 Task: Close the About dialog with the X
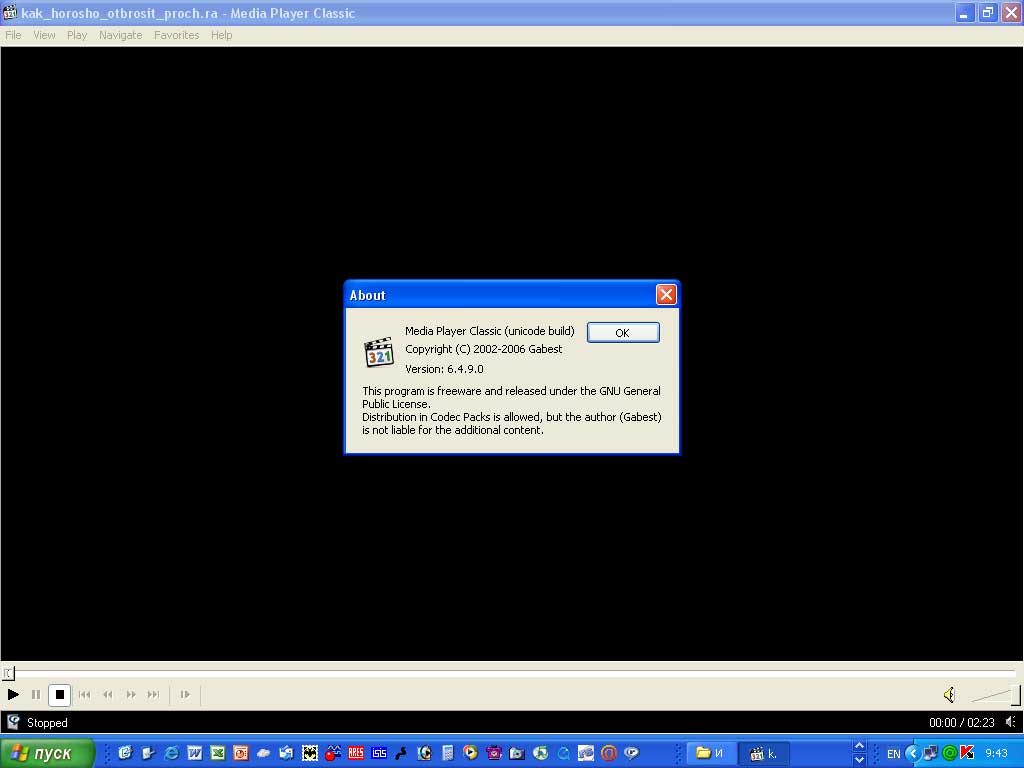[x=666, y=295]
